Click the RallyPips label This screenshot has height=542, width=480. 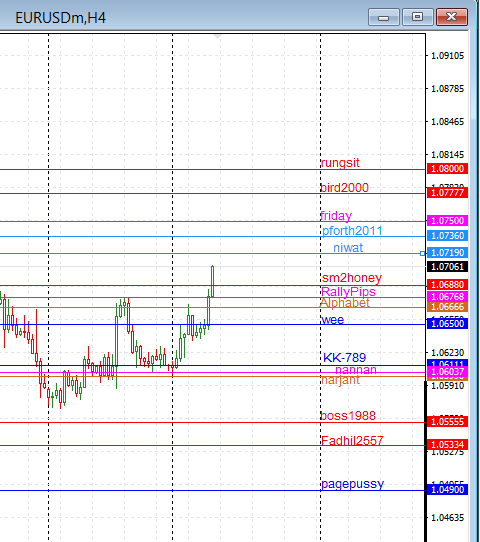(x=348, y=291)
